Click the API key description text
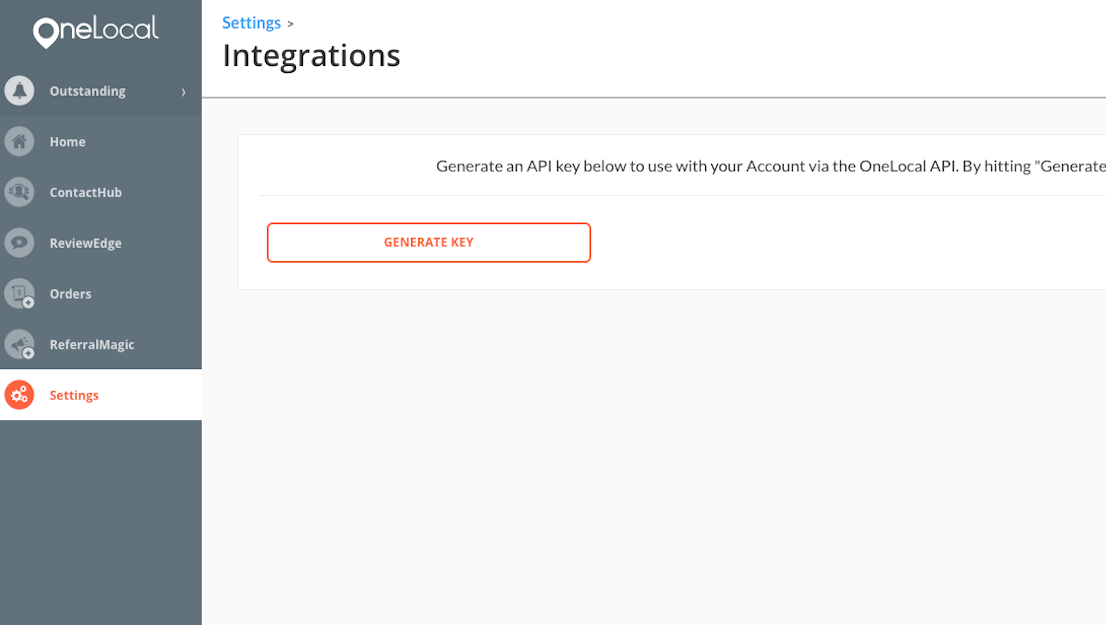This screenshot has width=1106, height=625. [770, 166]
